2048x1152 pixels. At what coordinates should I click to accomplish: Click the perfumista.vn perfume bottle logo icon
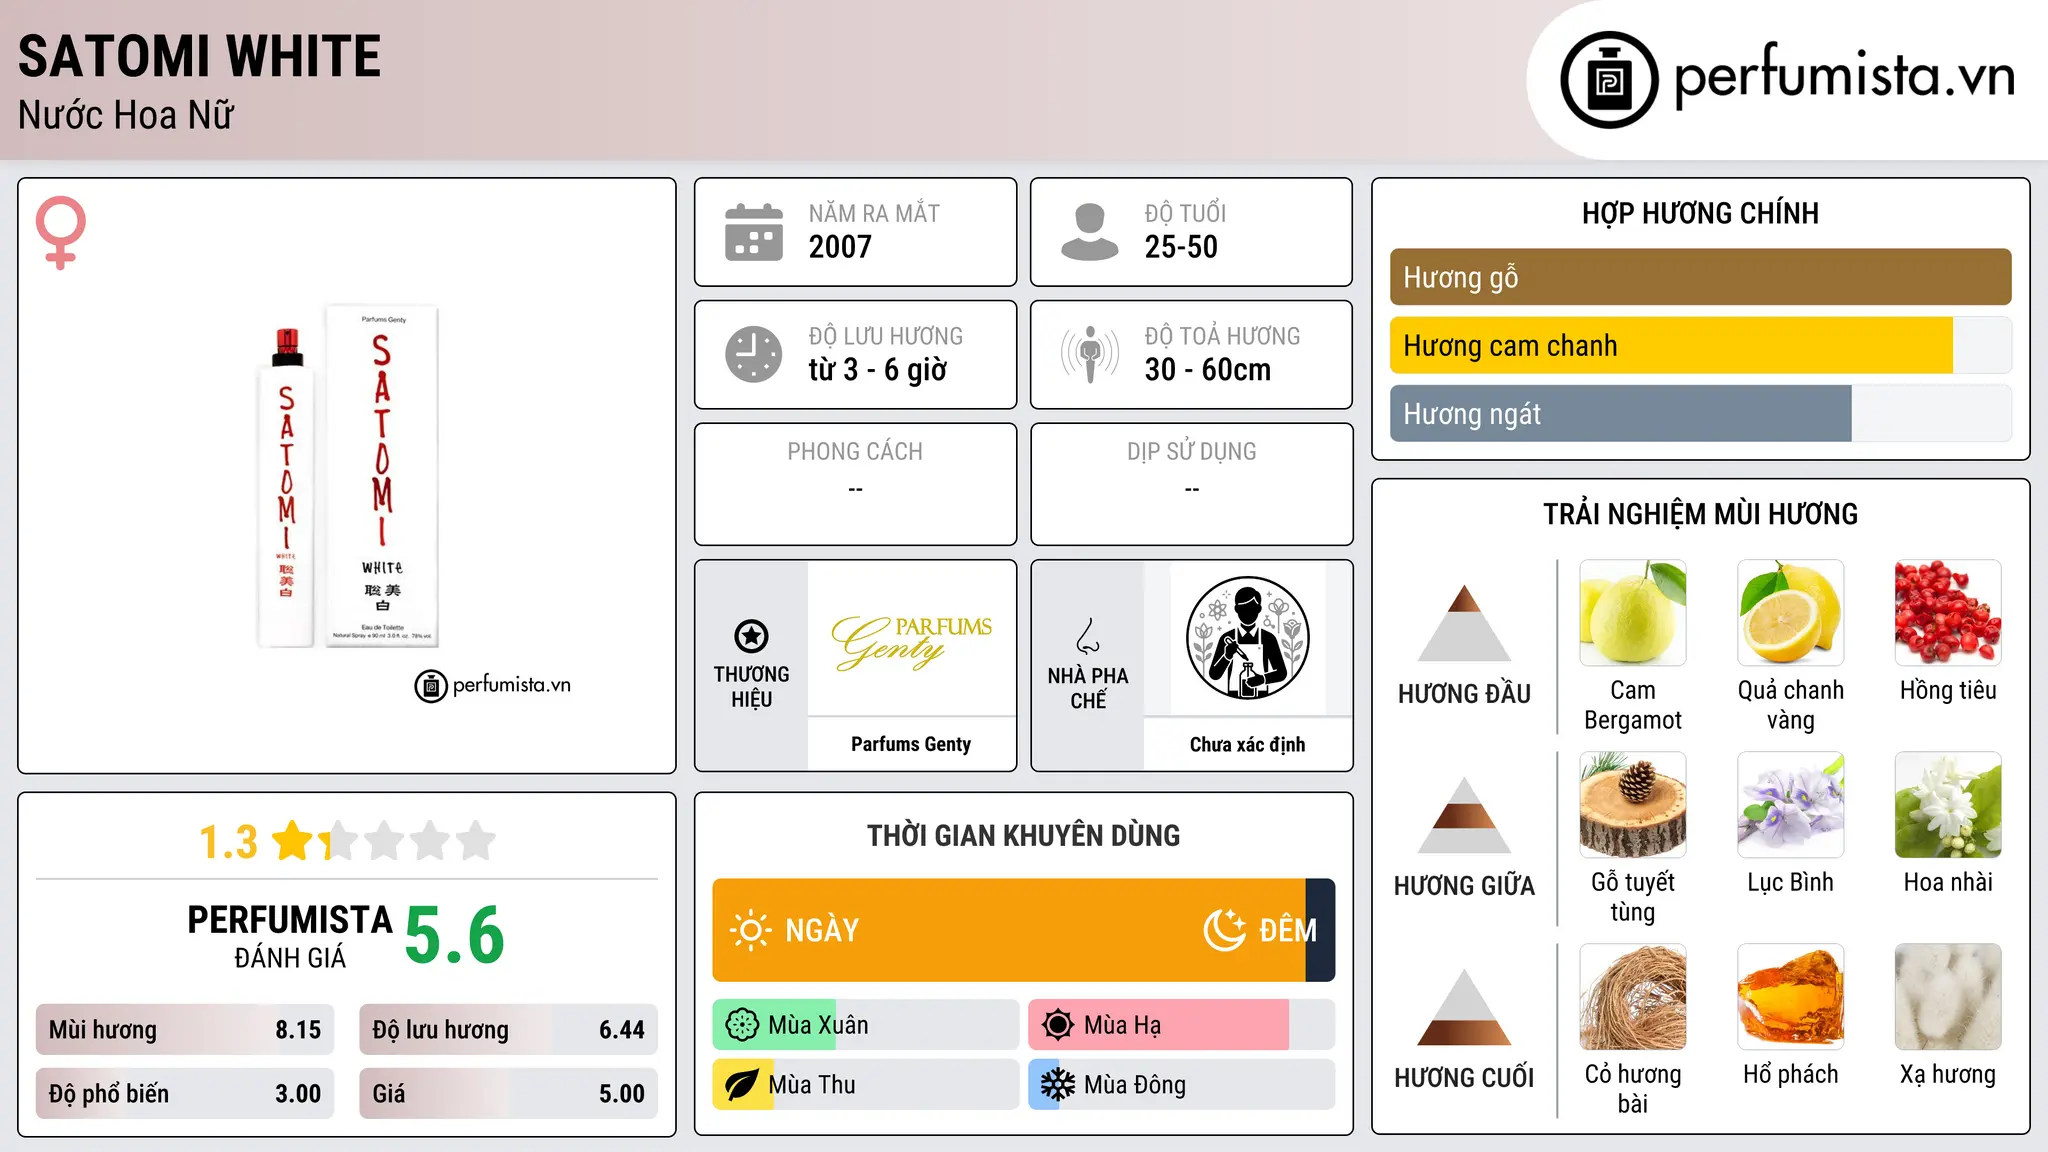click(x=1609, y=80)
